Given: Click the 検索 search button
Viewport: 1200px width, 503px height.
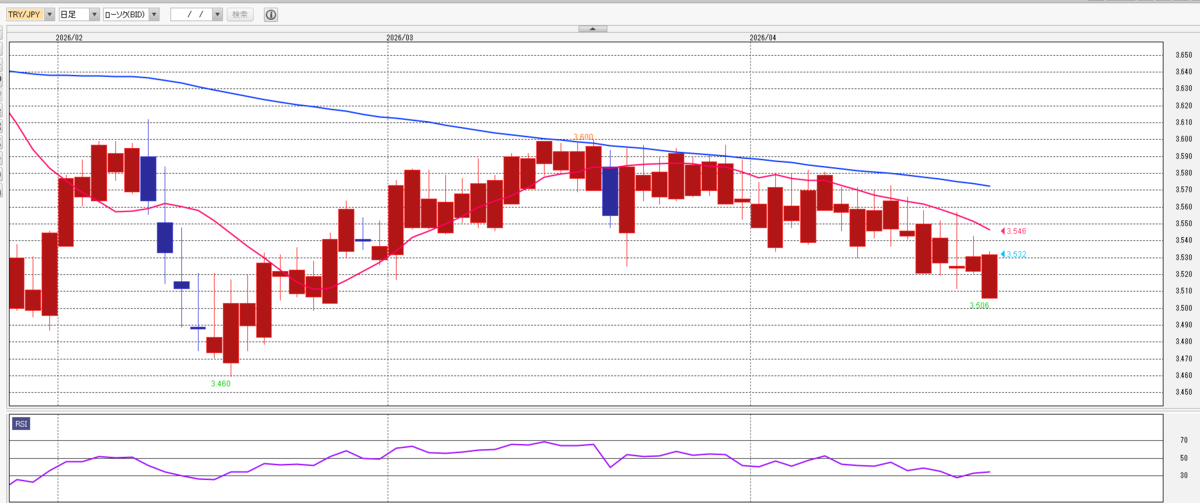Looking at the screenshot, I should [240, 15].
